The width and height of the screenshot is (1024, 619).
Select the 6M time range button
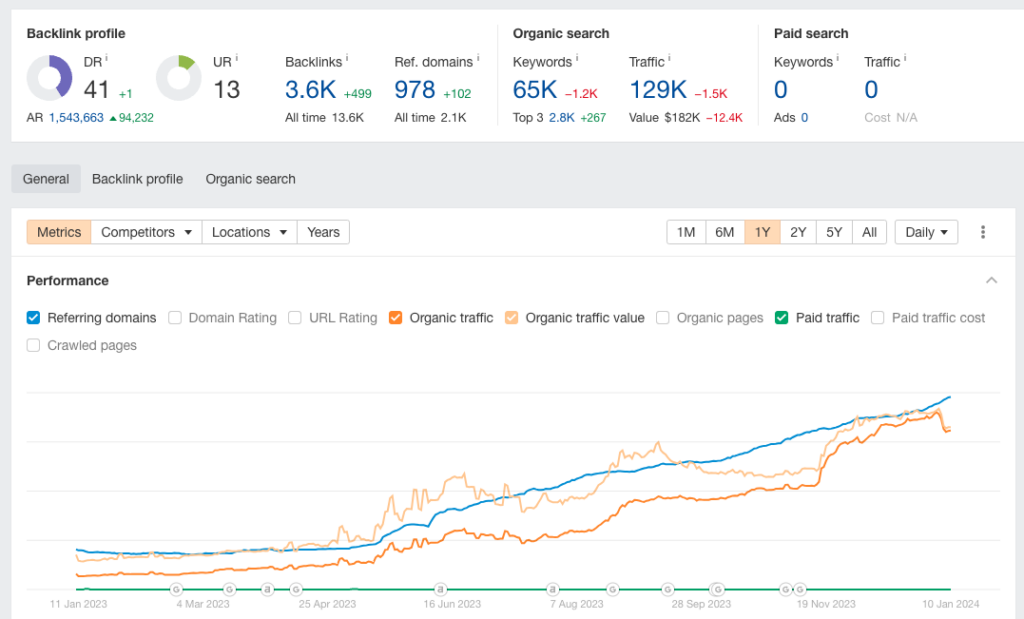724,232
